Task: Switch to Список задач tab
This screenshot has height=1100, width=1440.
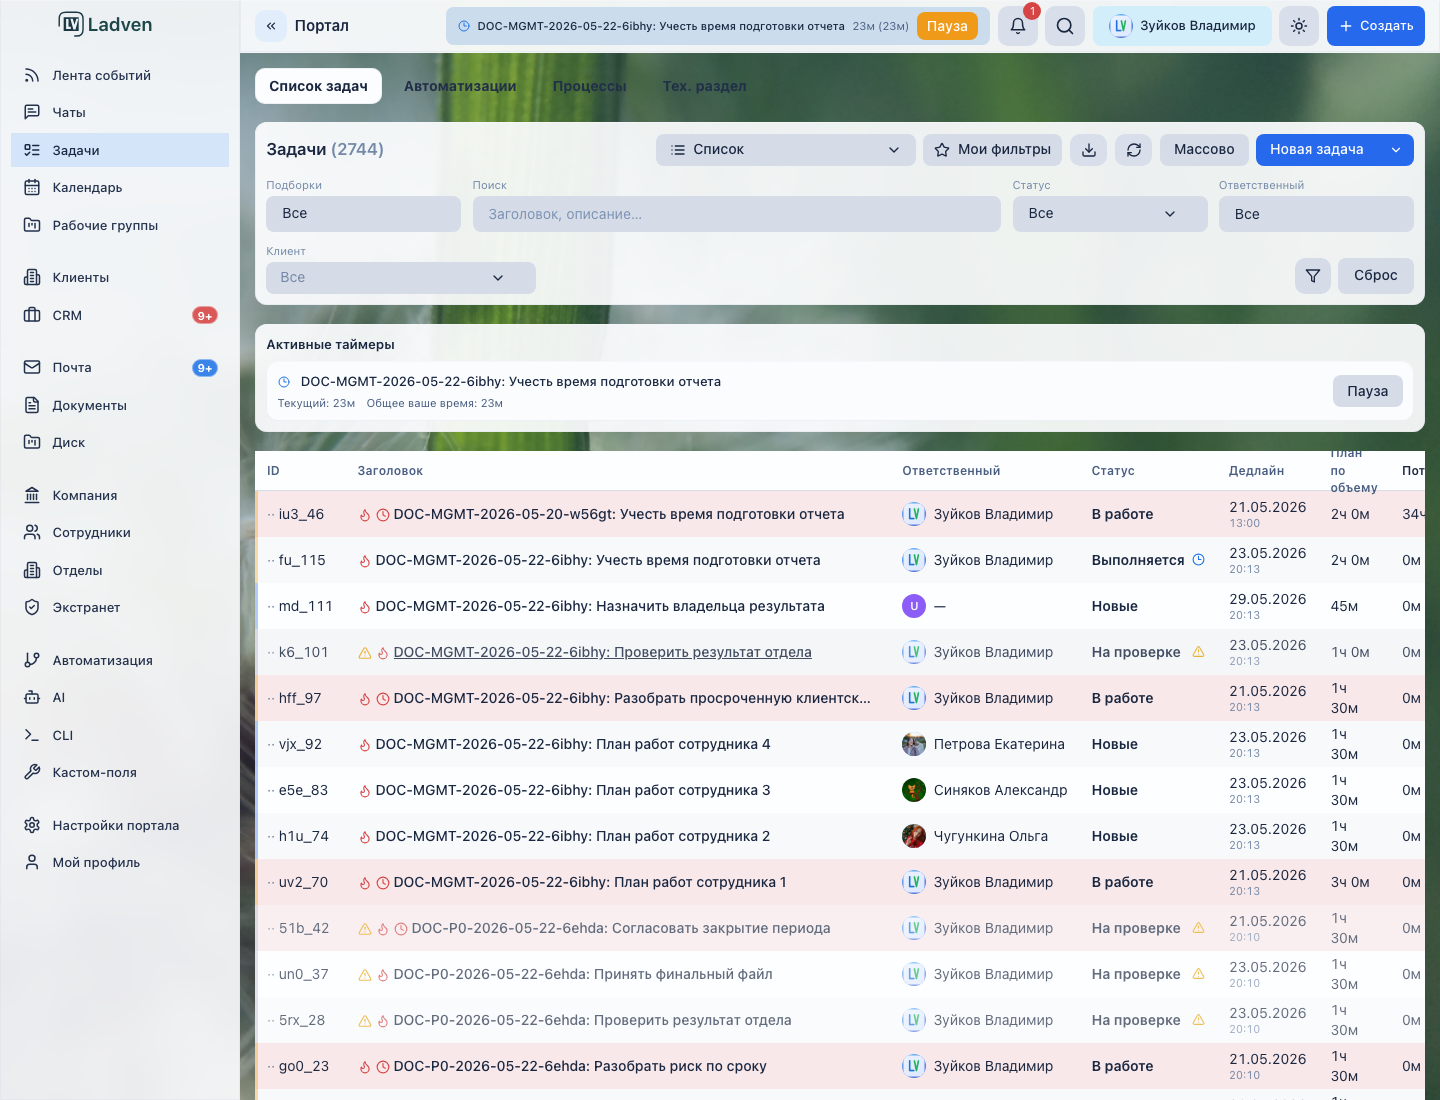Action: [x=318, y=86]
